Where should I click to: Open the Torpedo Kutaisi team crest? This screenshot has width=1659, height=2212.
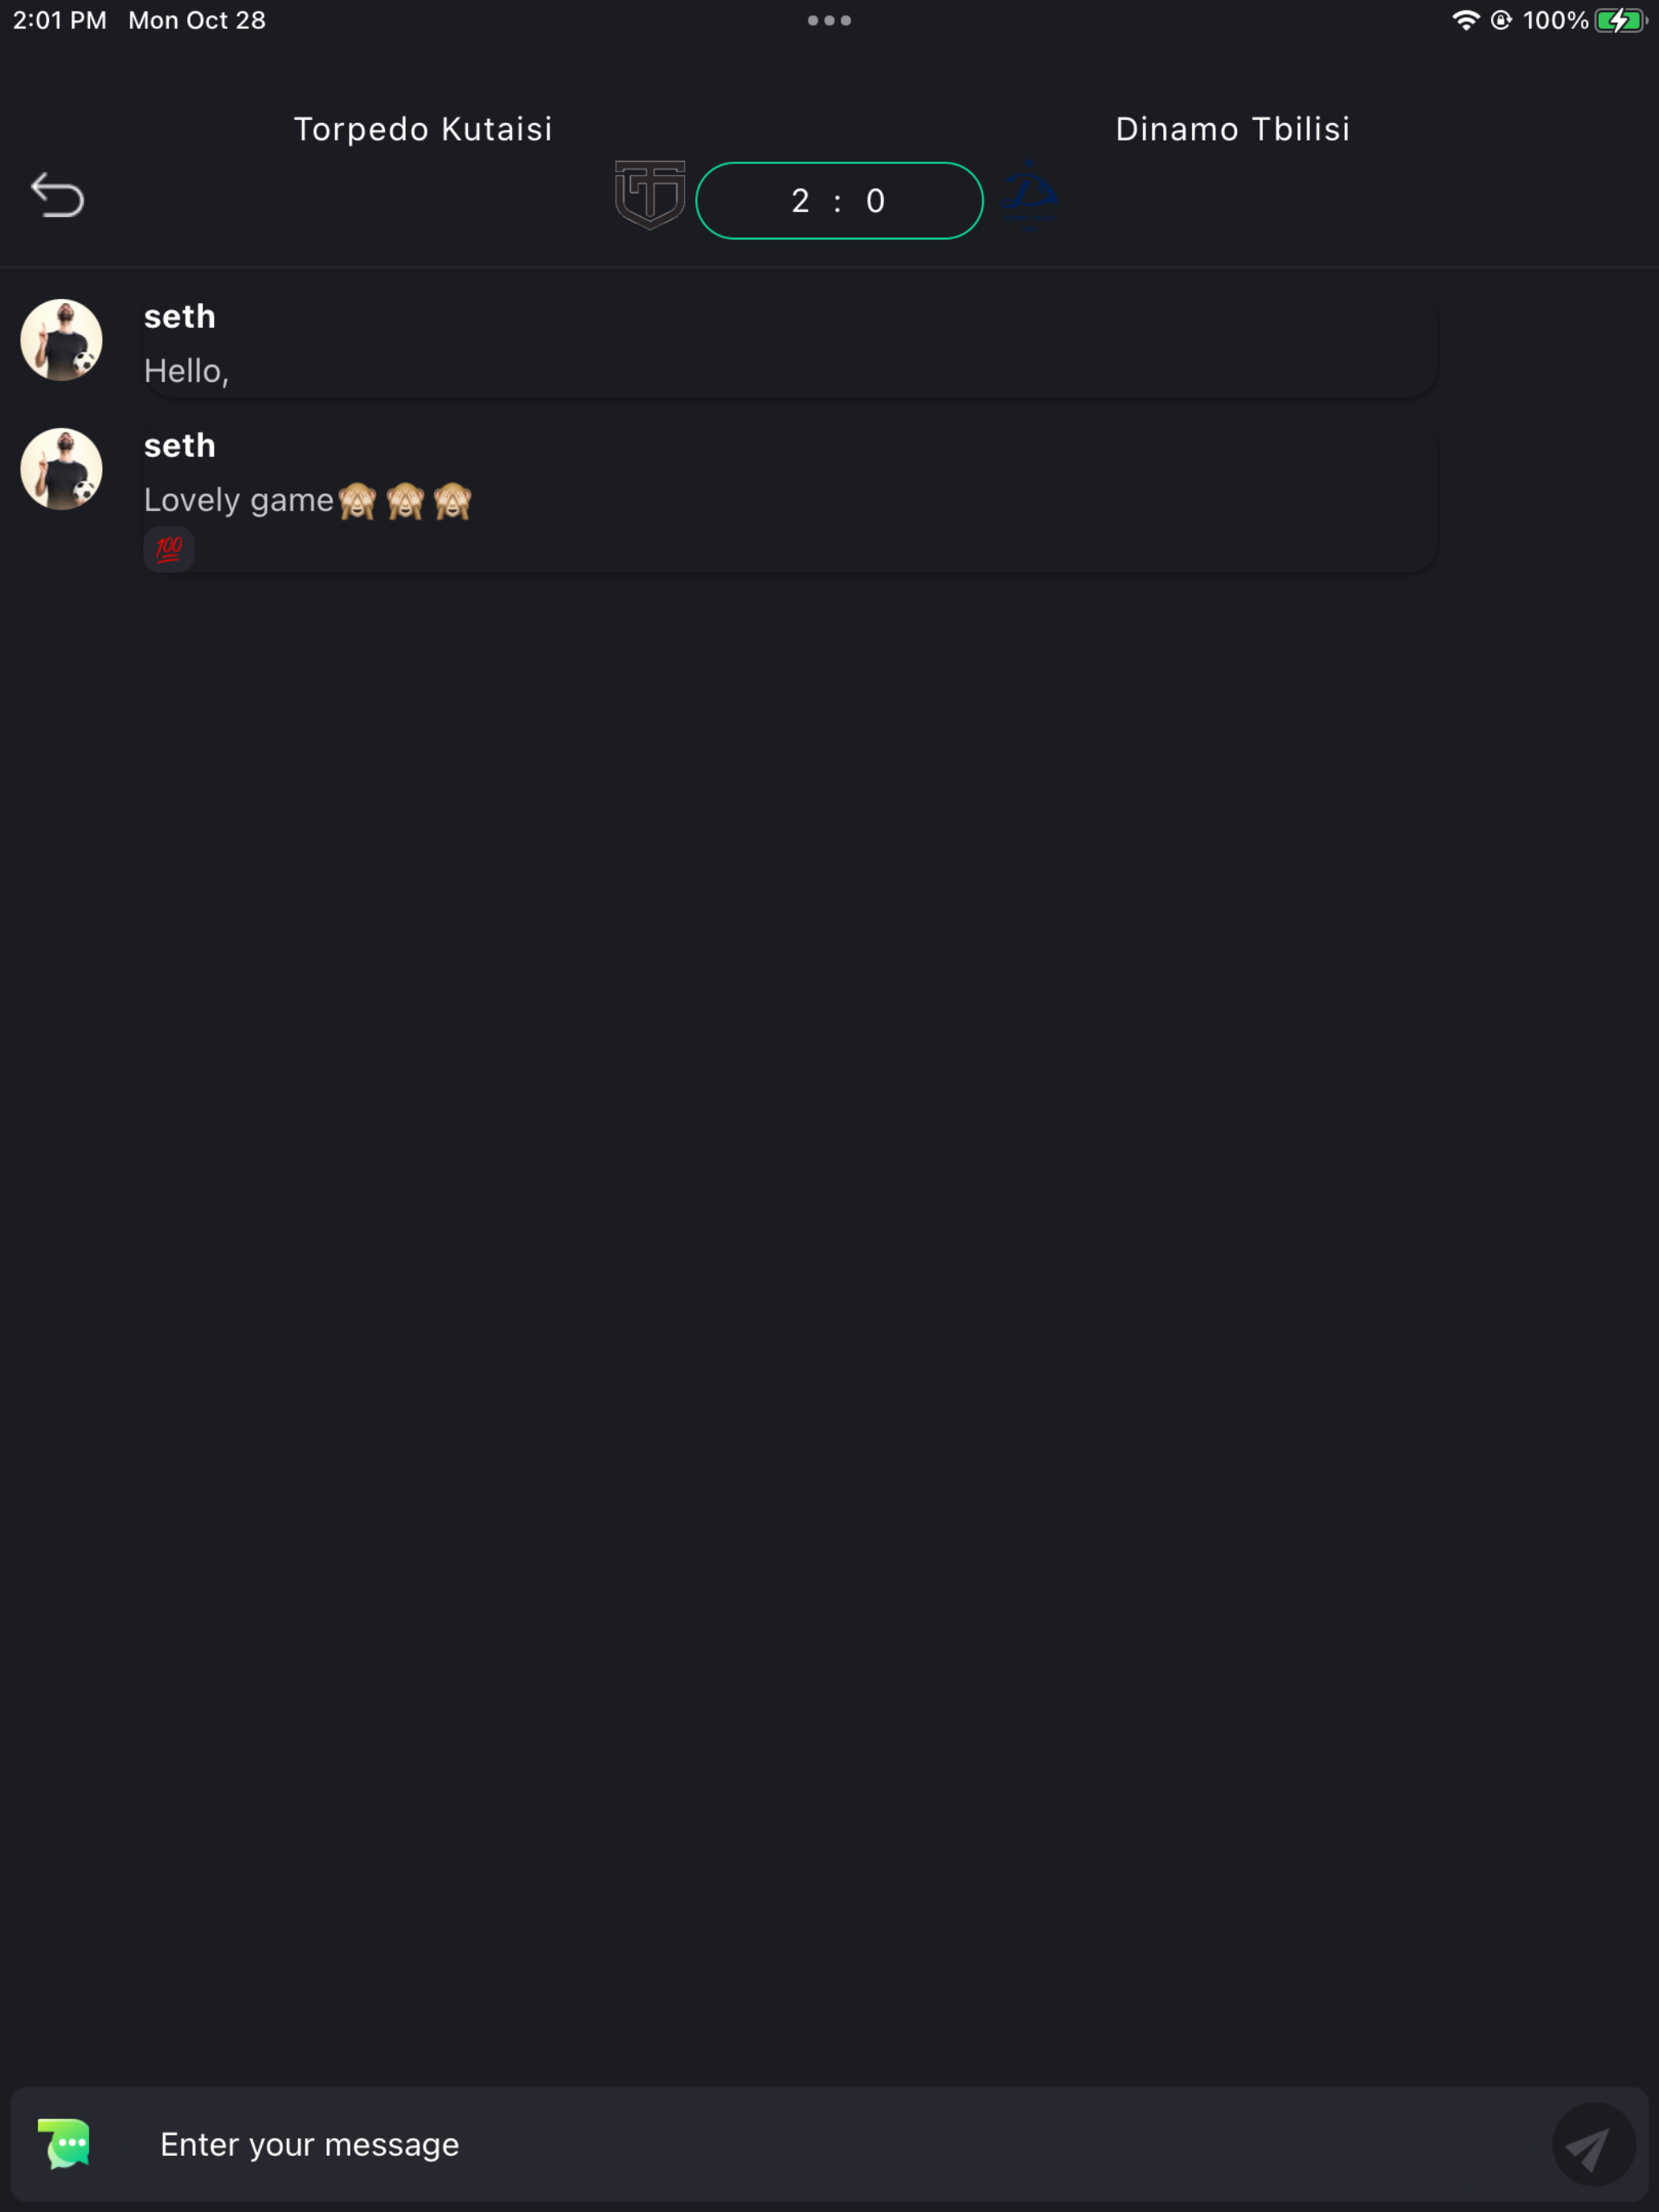point(650,195)
